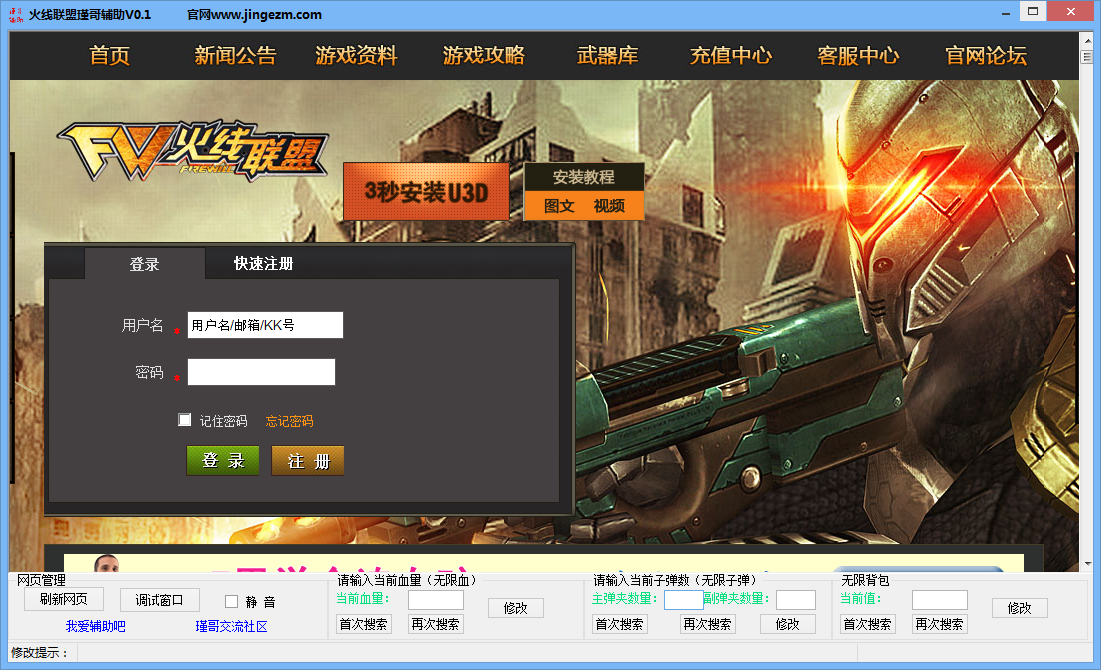This screenshot has height=670, width=1101.
Task: Switch to the 登录 tab
Action: coord(145,264)
